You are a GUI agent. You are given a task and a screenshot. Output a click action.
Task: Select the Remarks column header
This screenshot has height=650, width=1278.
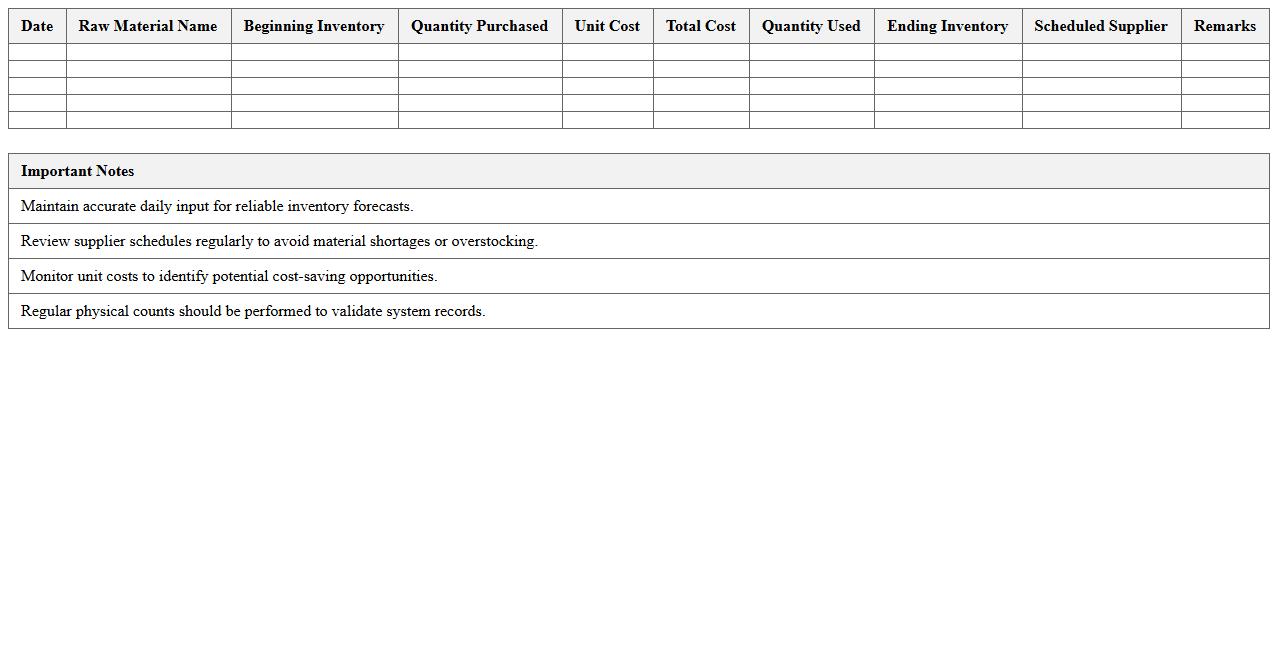coord(1224,26)
